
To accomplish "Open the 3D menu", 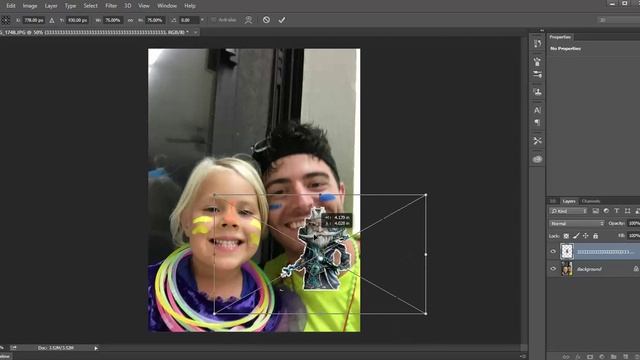I will pyautogui.click(x=128, y=6).
